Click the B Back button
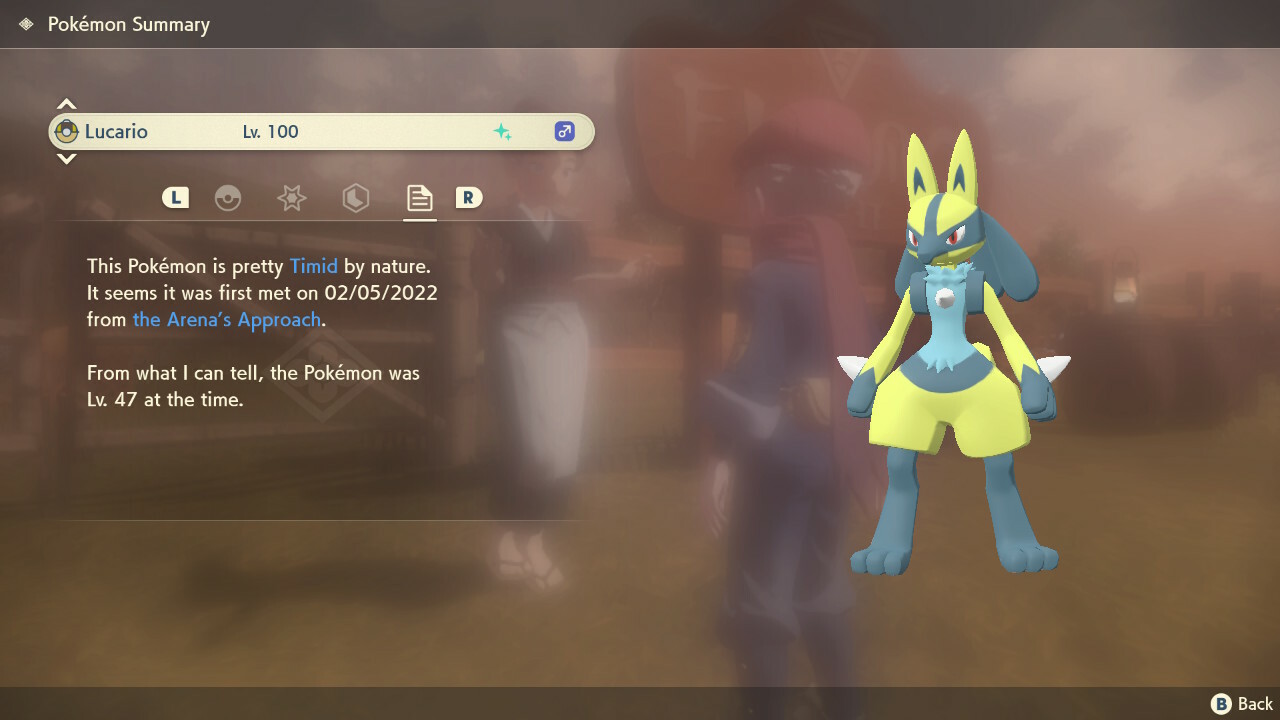Screen dimensions: 1280x720 click(1242, 704)
